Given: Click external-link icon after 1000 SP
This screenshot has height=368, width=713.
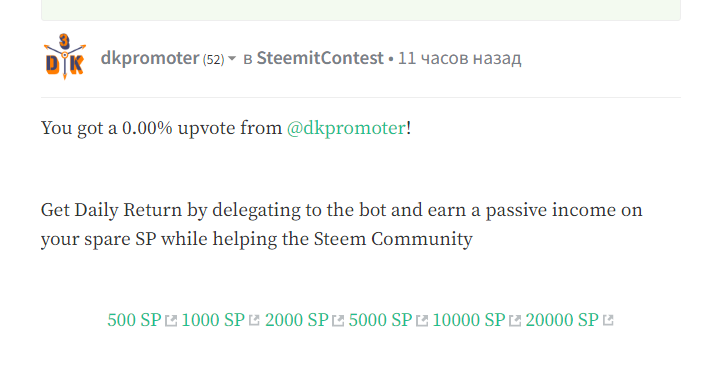Looking at the screenshot, I should click(x=254, y=321).
